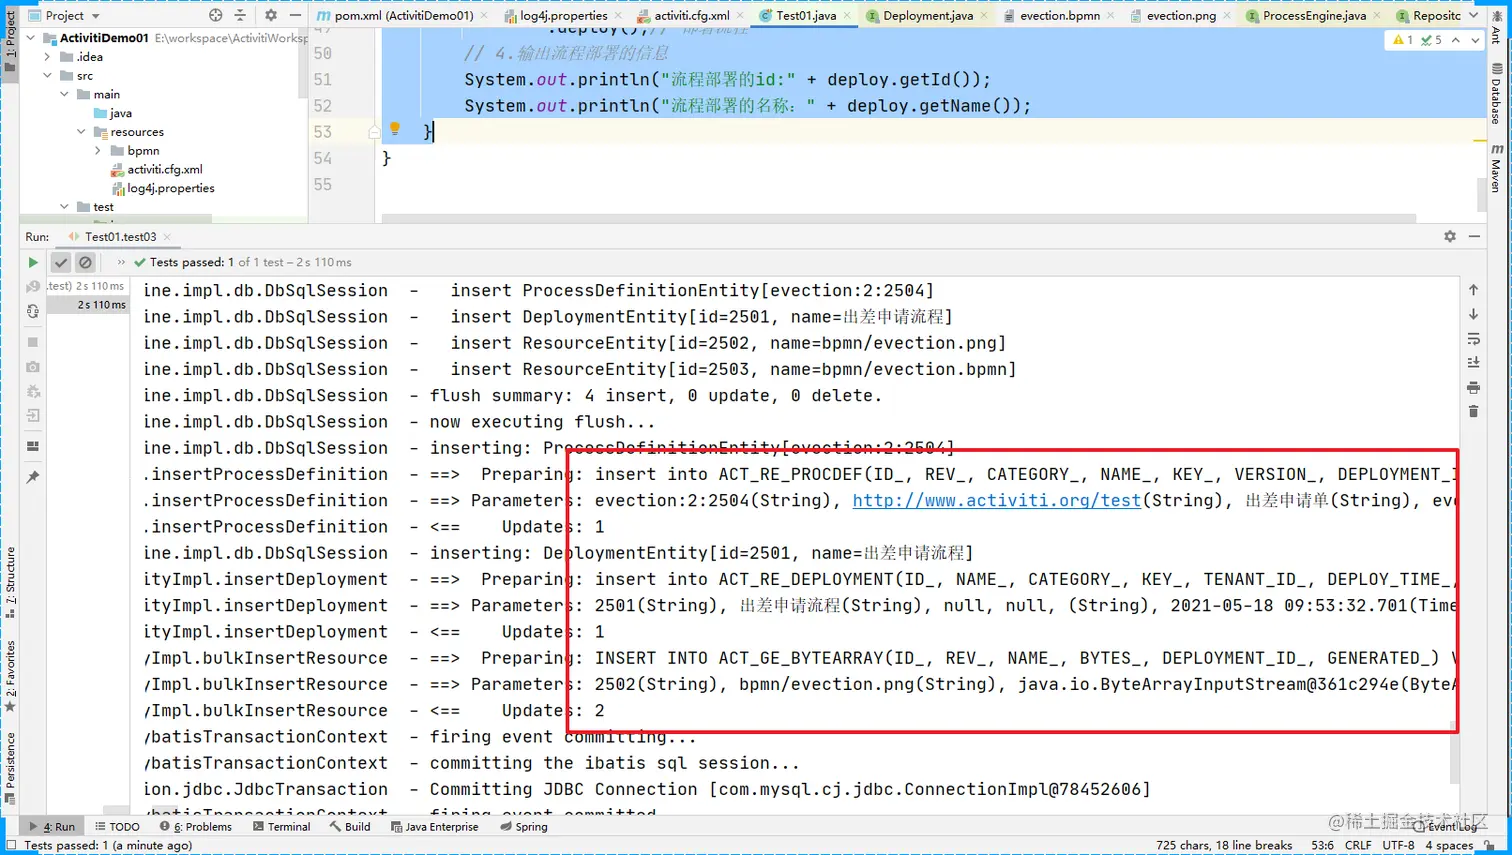Switch to ProcessEngine.java tab
Image resolution: width=1512 pixels, height=855 pixels.
tap(1312, 16)
